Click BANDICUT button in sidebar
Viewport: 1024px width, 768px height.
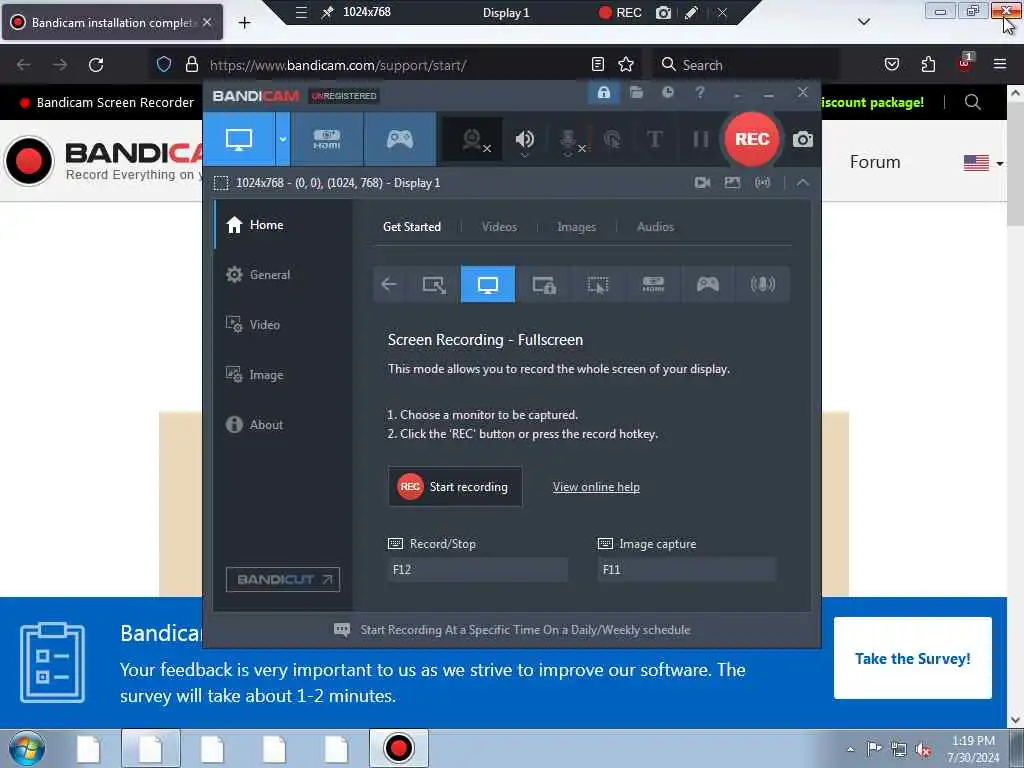[283, 579]
